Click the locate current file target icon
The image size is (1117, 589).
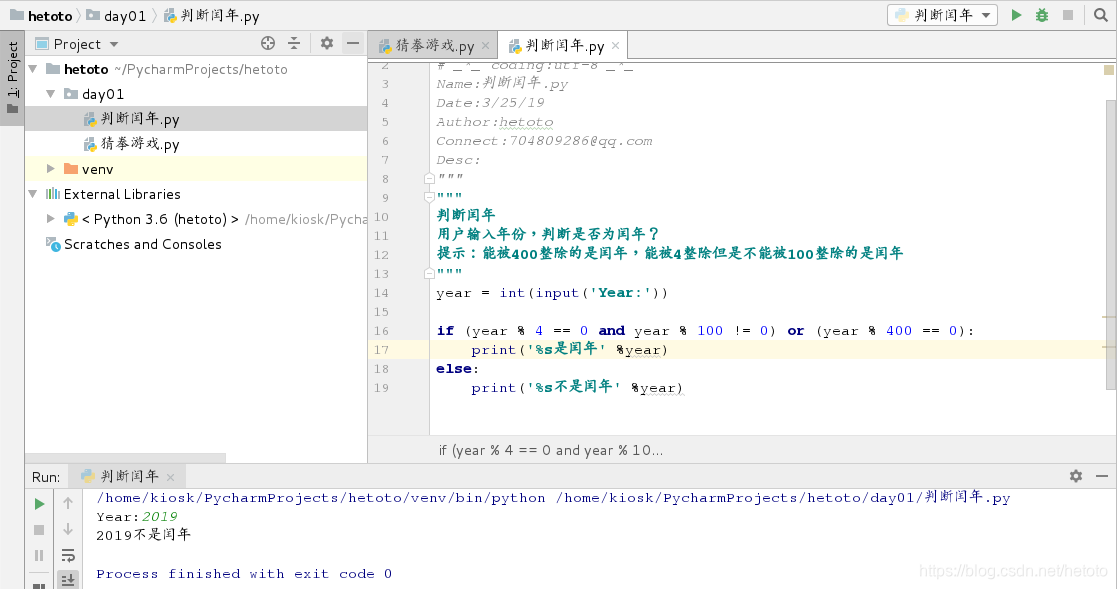(268, 43)
